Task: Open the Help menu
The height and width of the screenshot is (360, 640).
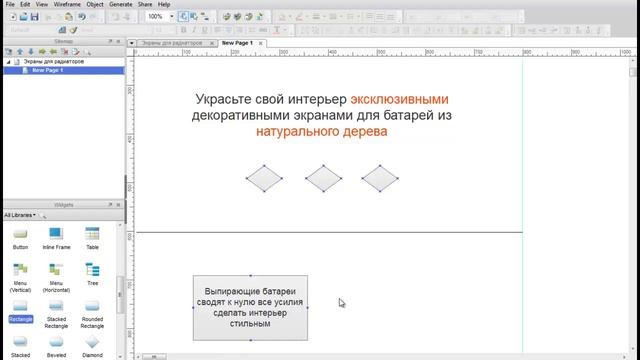Action: pos(164,4)
